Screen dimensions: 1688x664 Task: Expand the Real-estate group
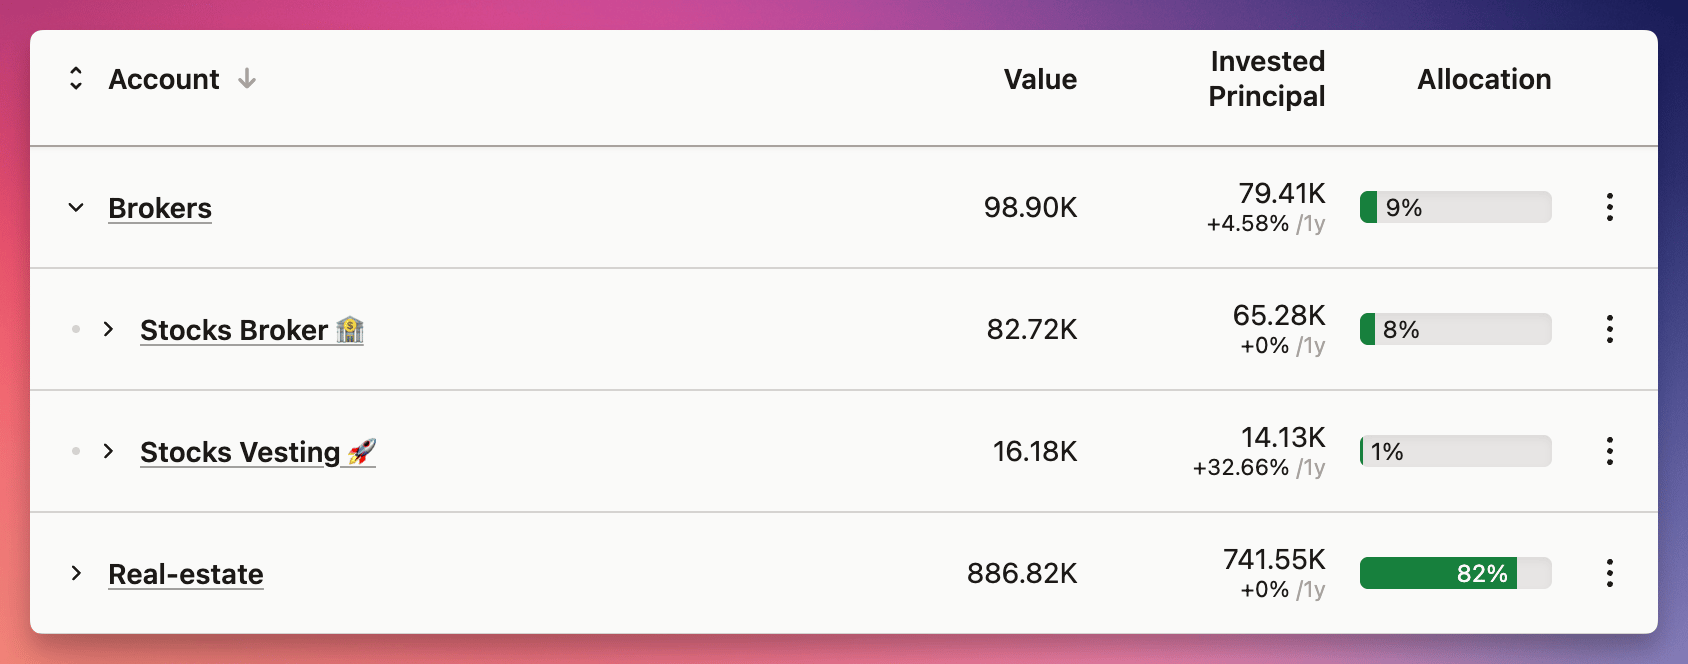click(x=76, y=573)
